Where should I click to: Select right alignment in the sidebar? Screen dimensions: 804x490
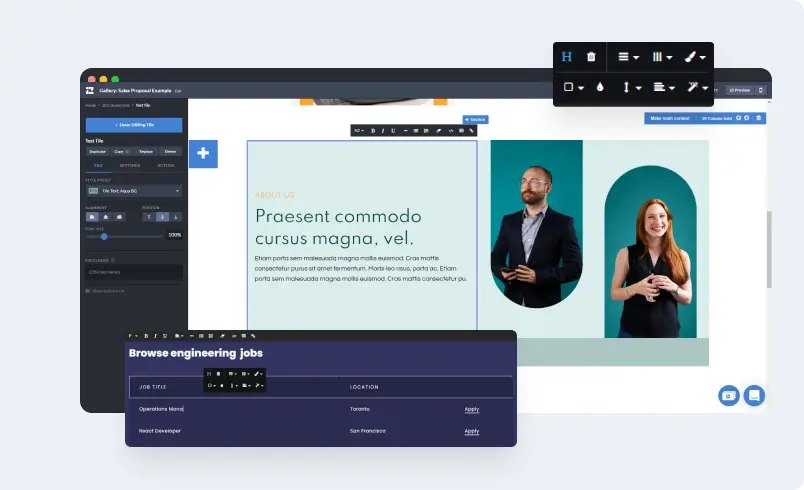point(119,217)
